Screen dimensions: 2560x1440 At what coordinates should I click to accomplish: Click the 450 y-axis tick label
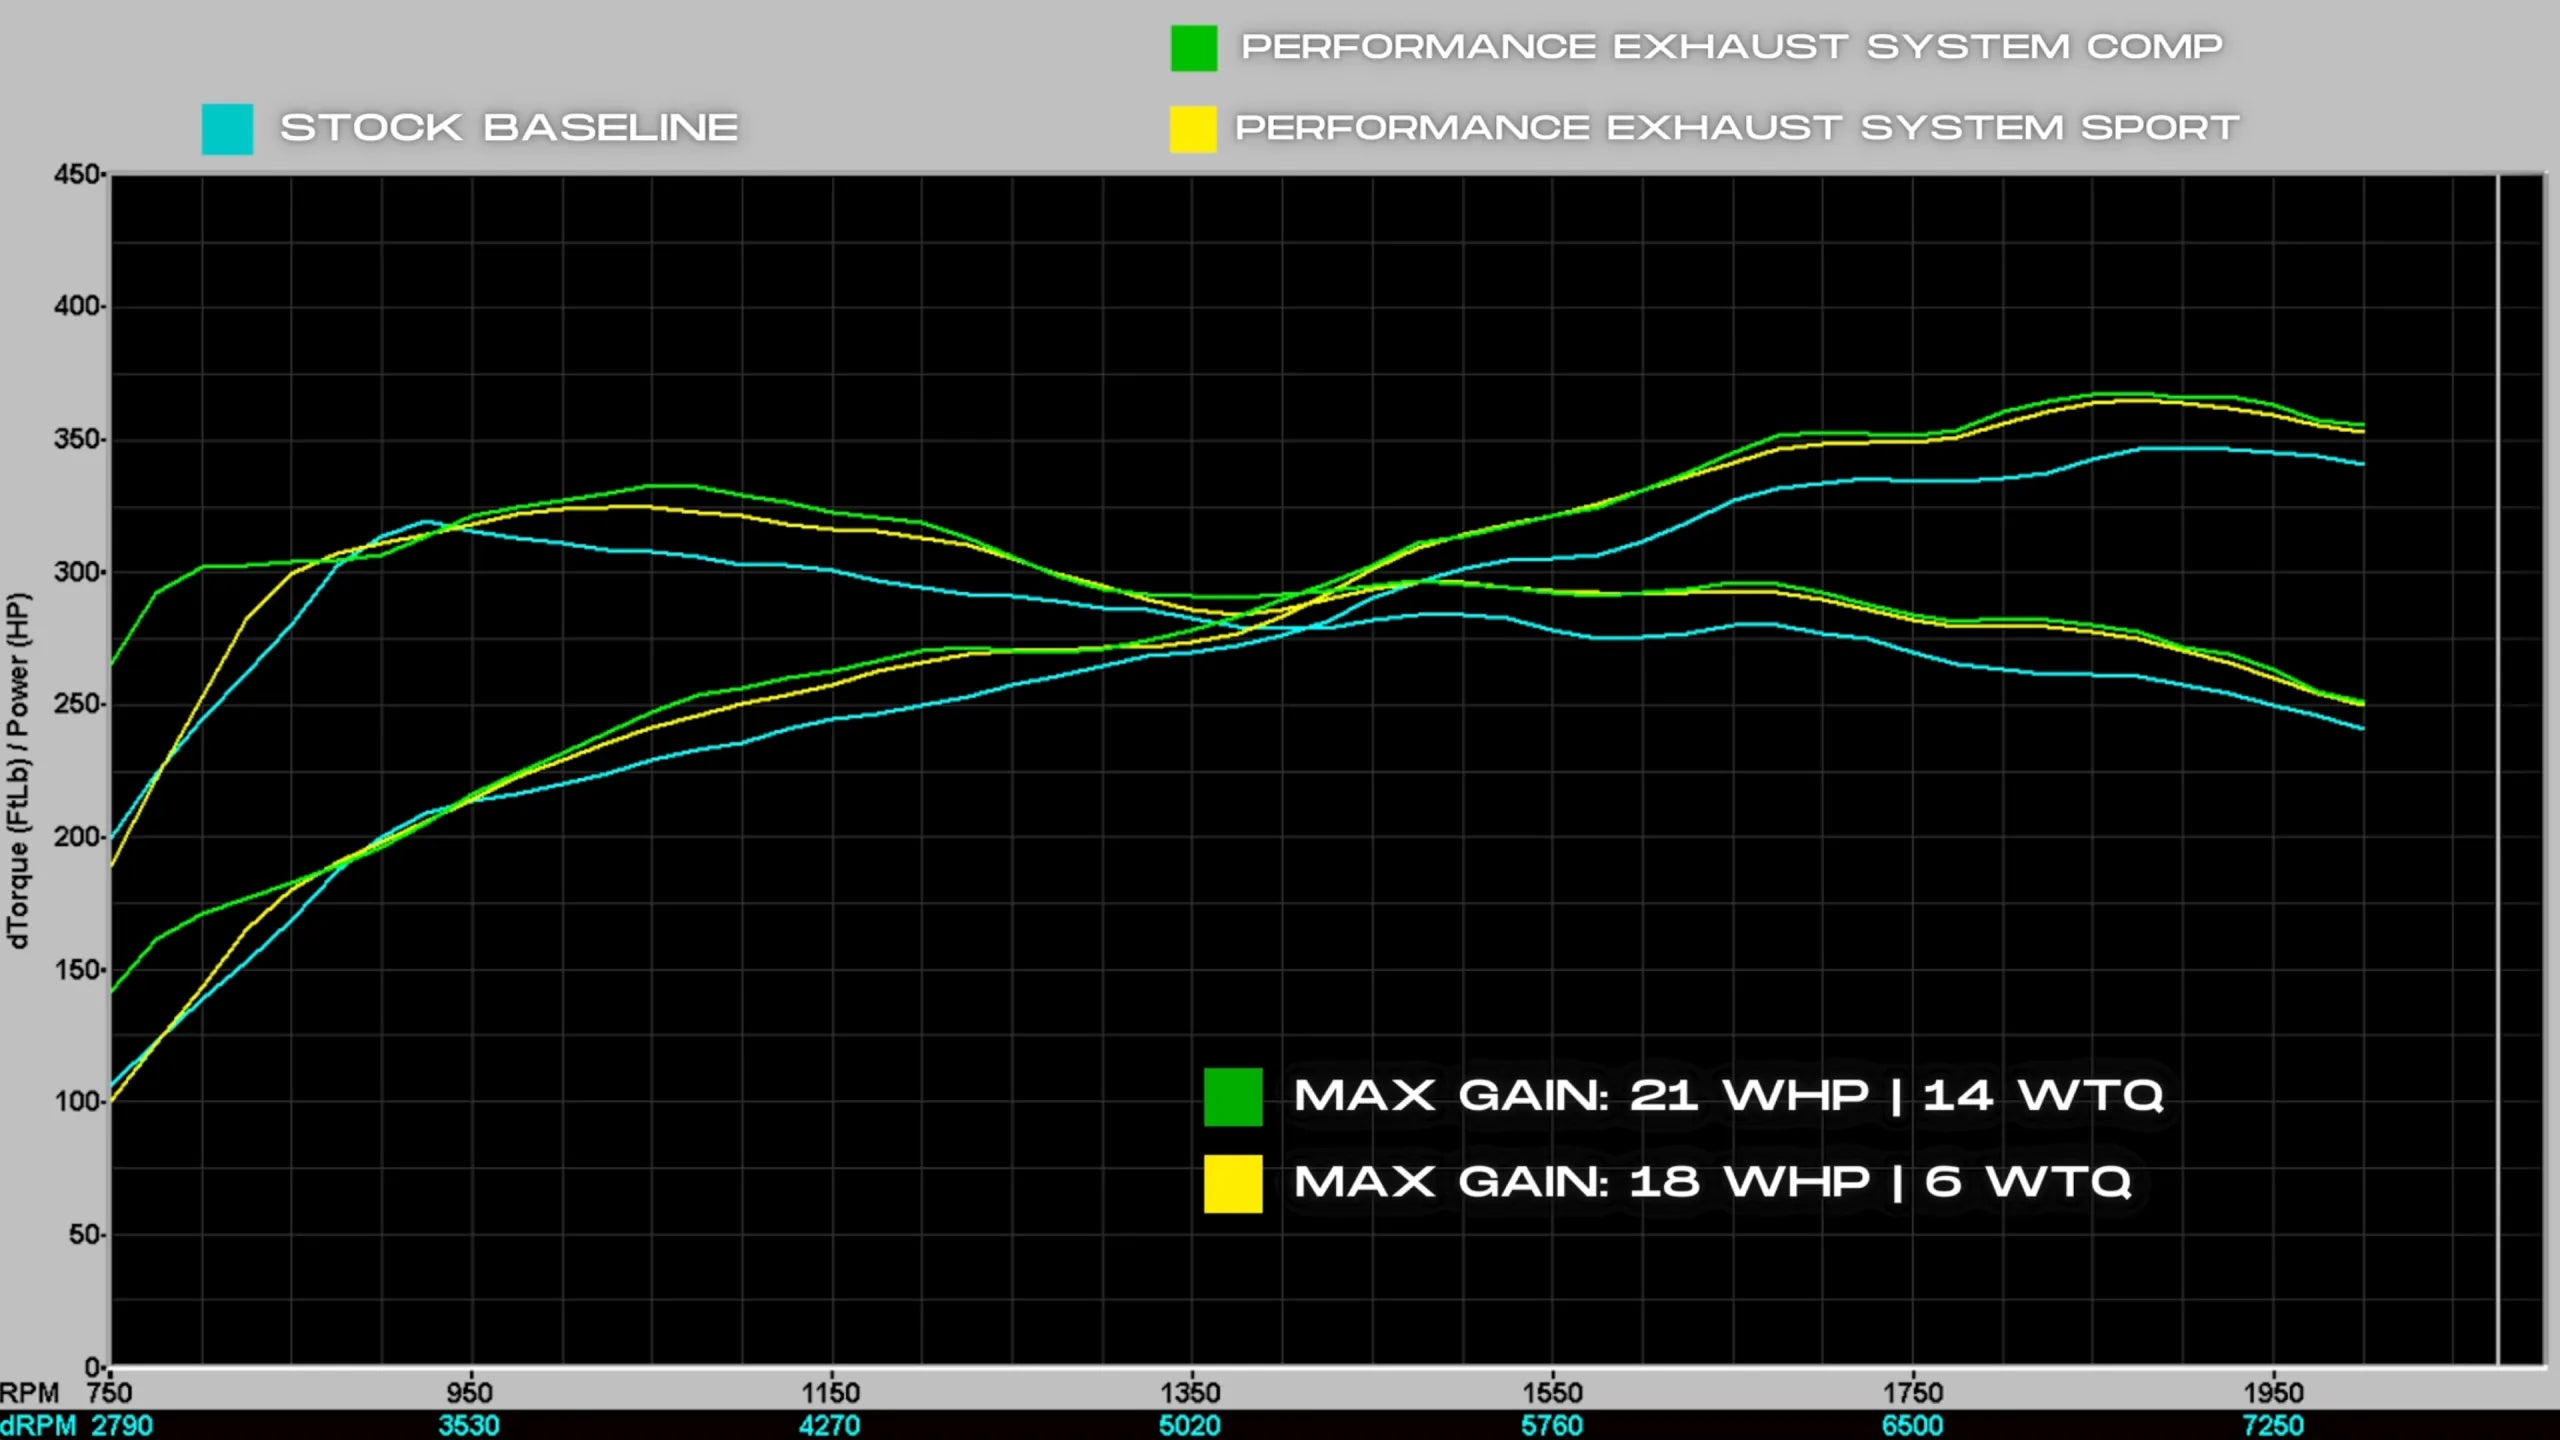tap(78, 174)
